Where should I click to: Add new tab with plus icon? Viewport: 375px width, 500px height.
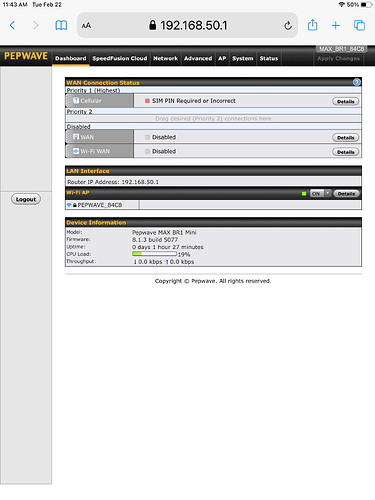pos(336,25)
